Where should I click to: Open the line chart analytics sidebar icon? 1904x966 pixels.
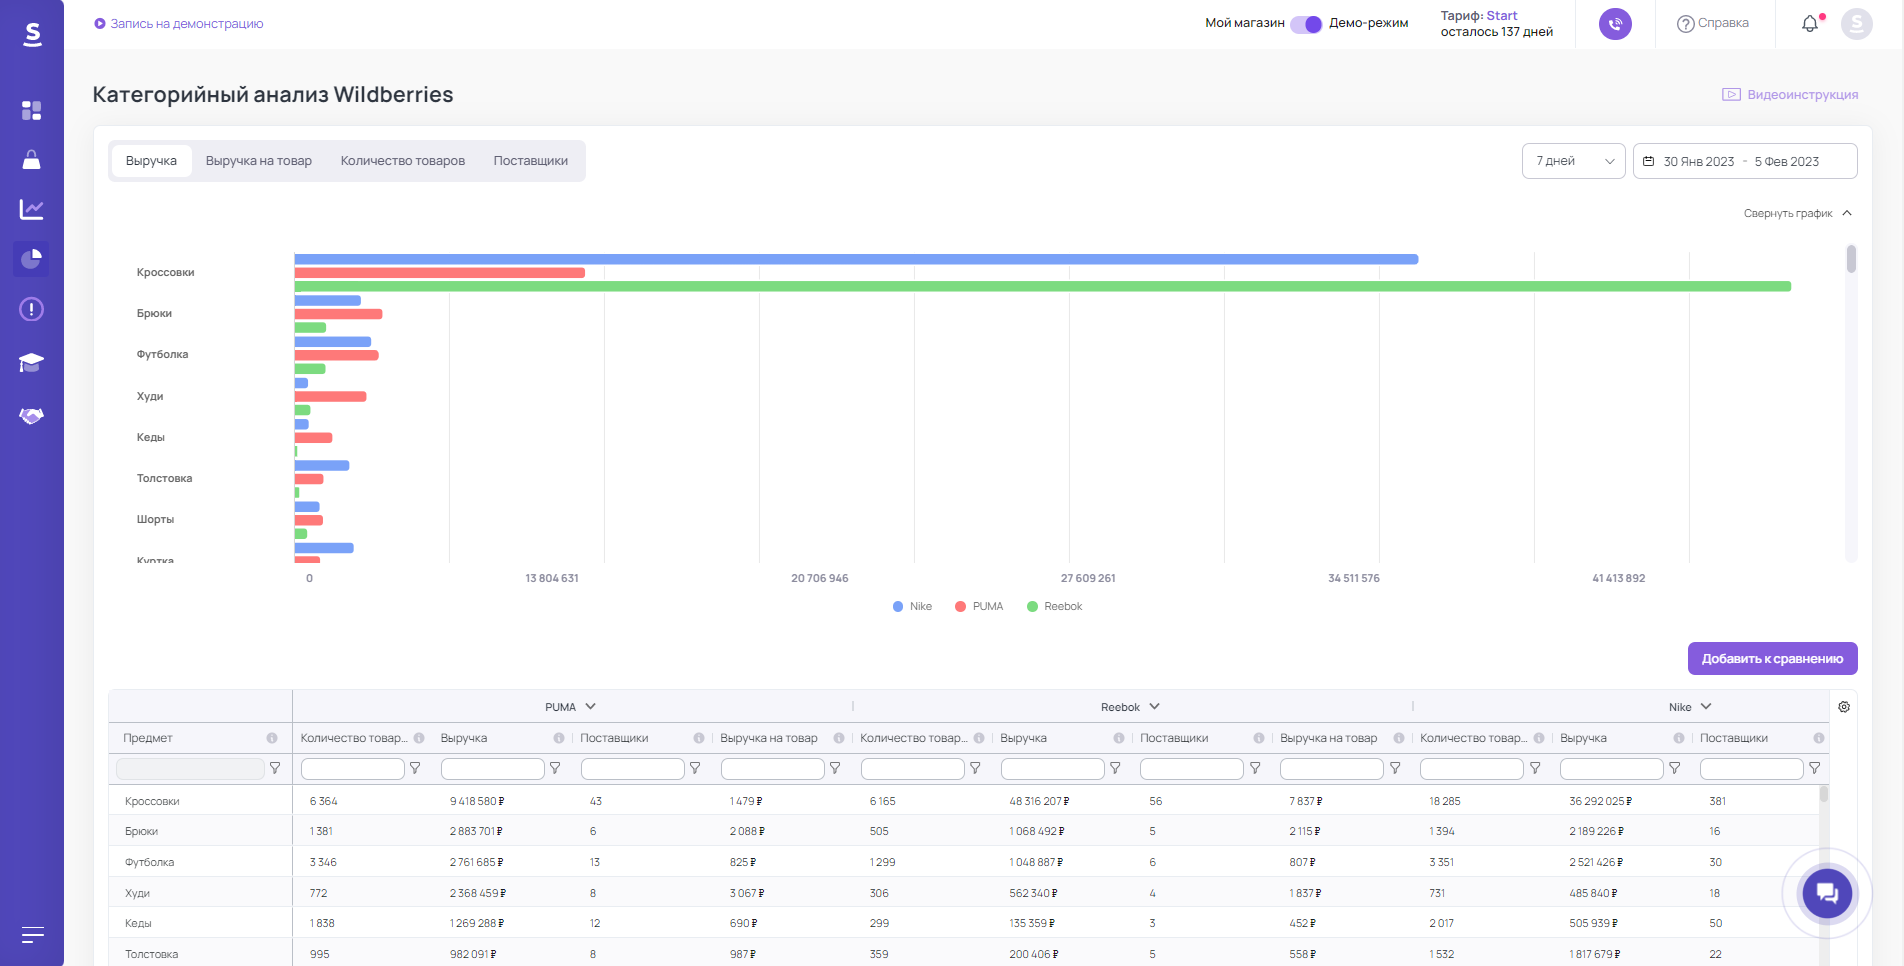click(x=31, y=209)
